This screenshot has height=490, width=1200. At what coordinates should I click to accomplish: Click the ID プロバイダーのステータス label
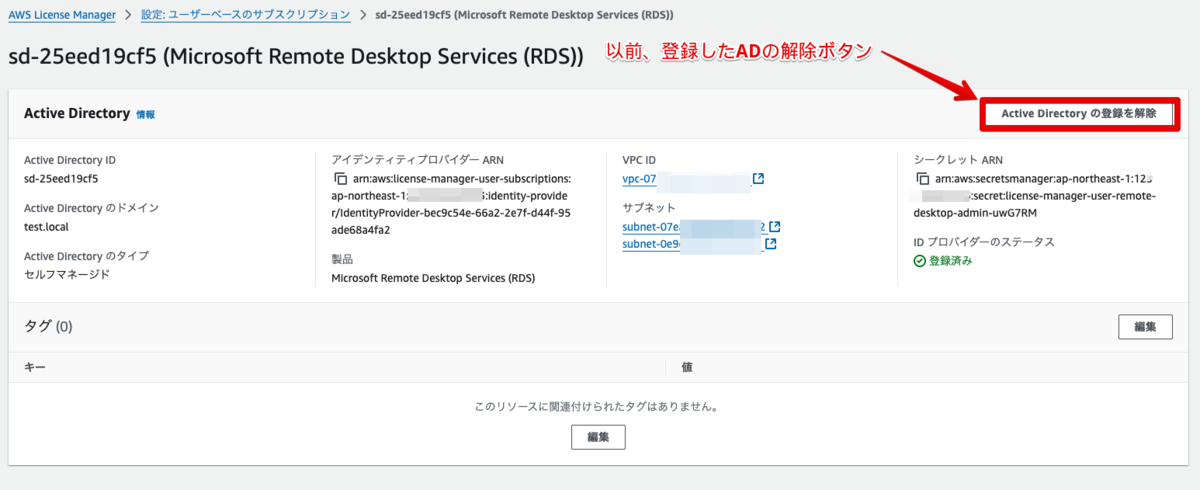point(985,241)
